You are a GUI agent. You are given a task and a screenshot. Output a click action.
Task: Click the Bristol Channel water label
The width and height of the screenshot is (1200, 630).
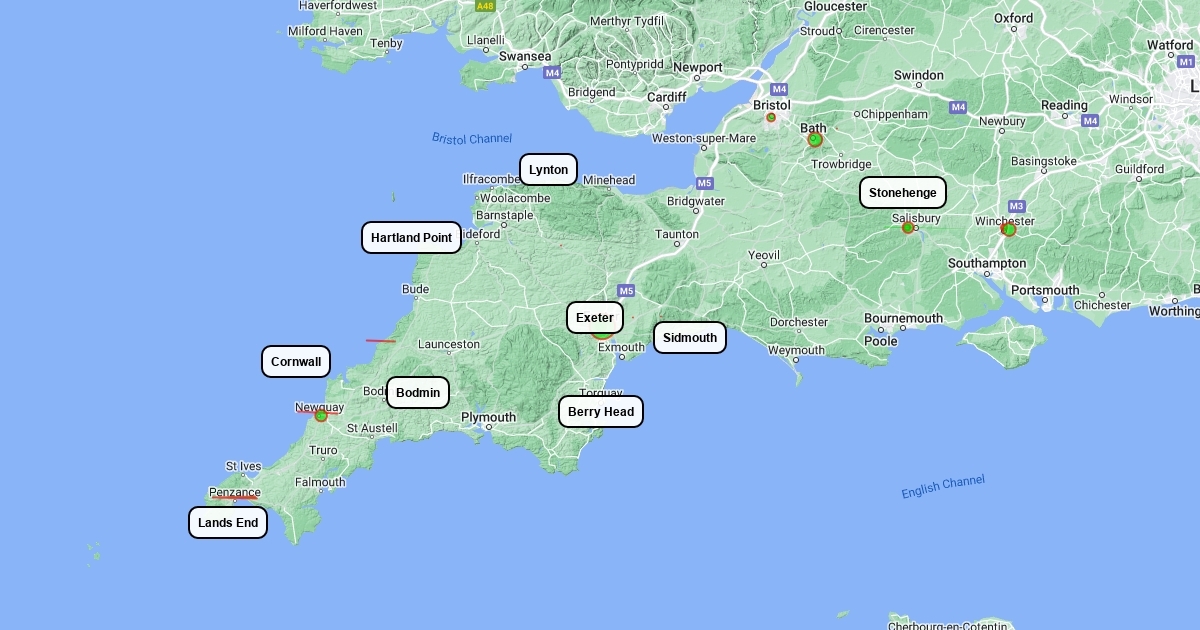[x=472, y=138]
